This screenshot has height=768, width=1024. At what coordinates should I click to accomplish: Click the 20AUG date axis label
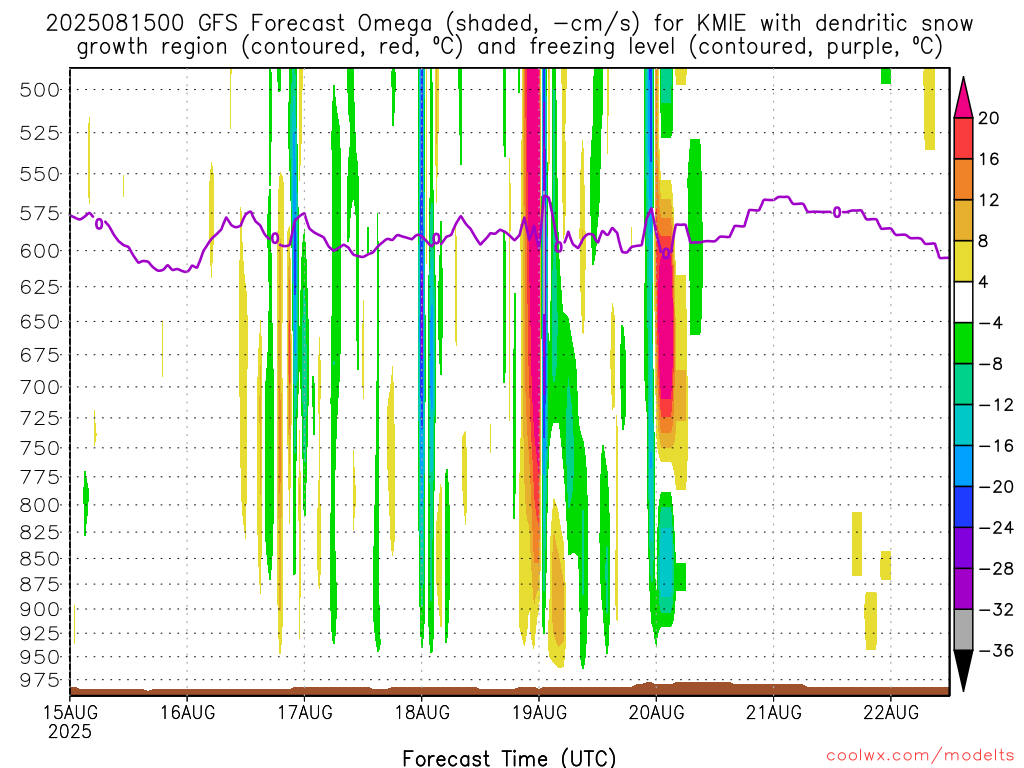pos(656,712)
